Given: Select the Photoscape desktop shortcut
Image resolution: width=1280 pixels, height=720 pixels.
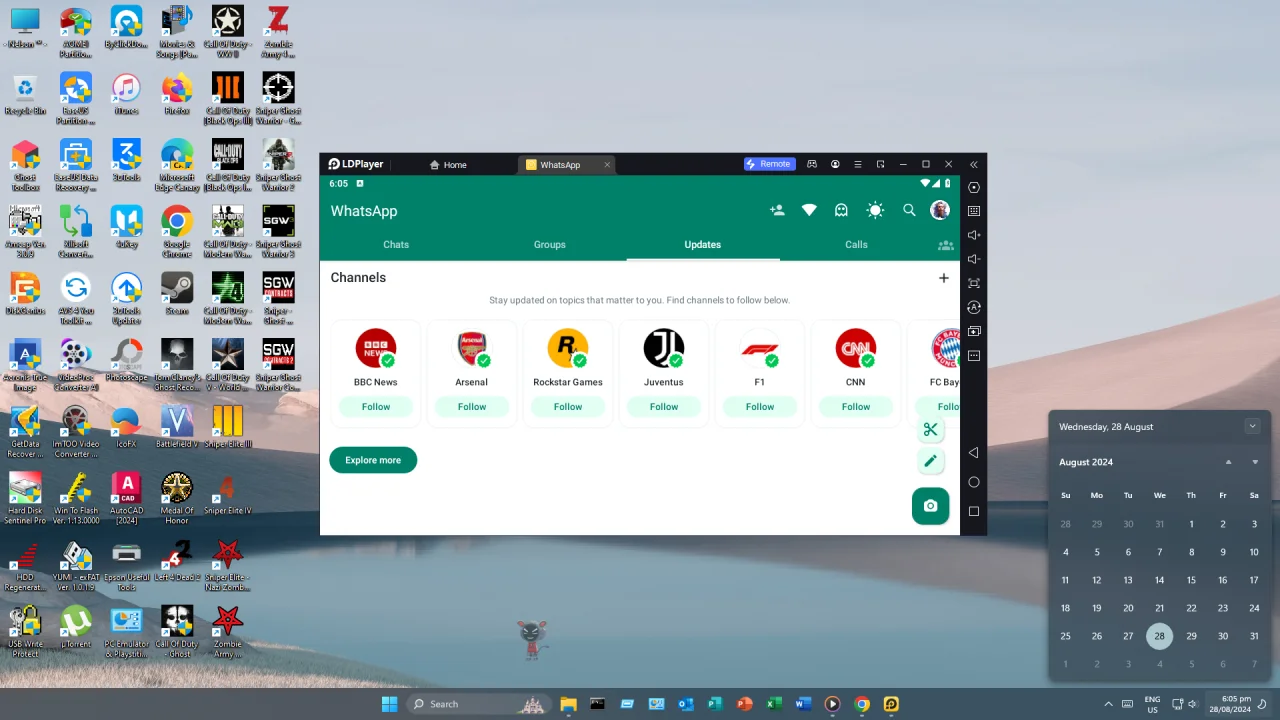Looking at the screenshot, I should 126,360.
